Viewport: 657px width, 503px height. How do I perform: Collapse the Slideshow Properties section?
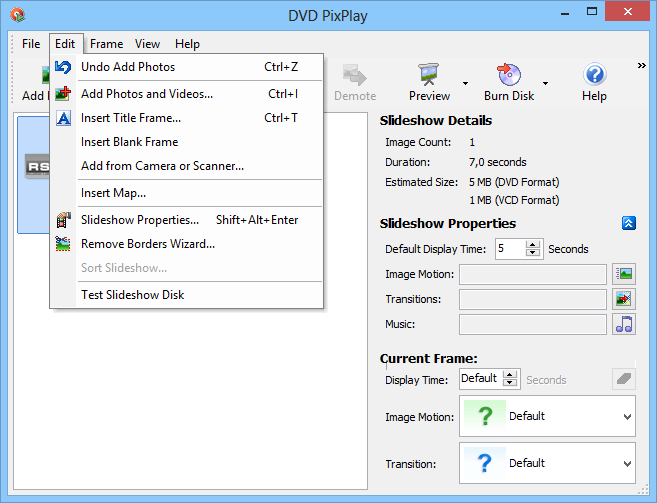point(629,223)
